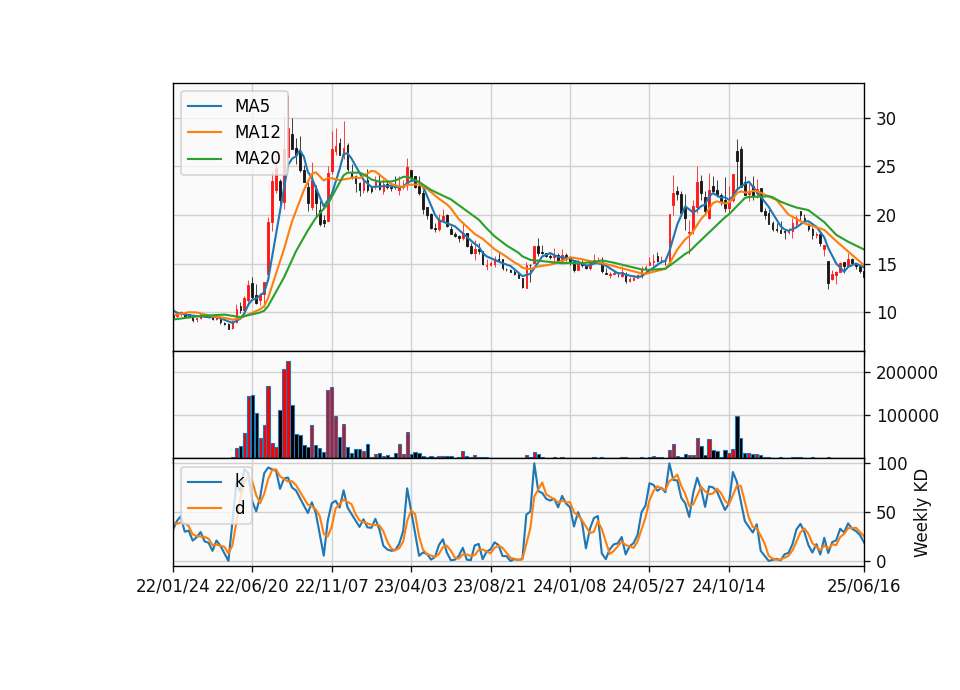The image size is (960, 690).
Task: Click the price axis value 10
Action: (x=886, y=313)
